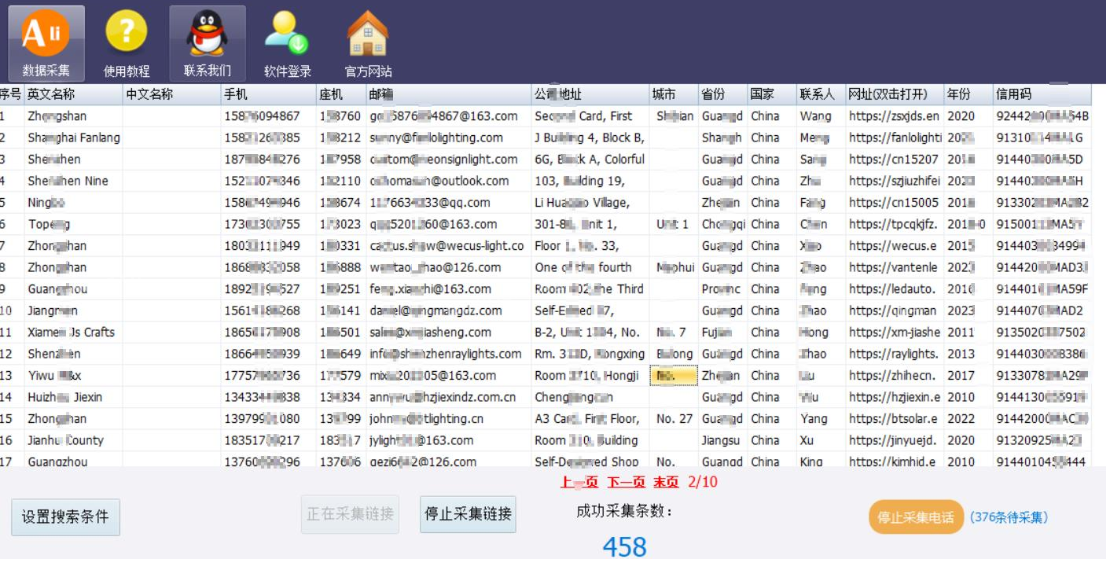Select the 'Fujian' province cell
This screenshot has width=1106, height=565.
[723, 332]
